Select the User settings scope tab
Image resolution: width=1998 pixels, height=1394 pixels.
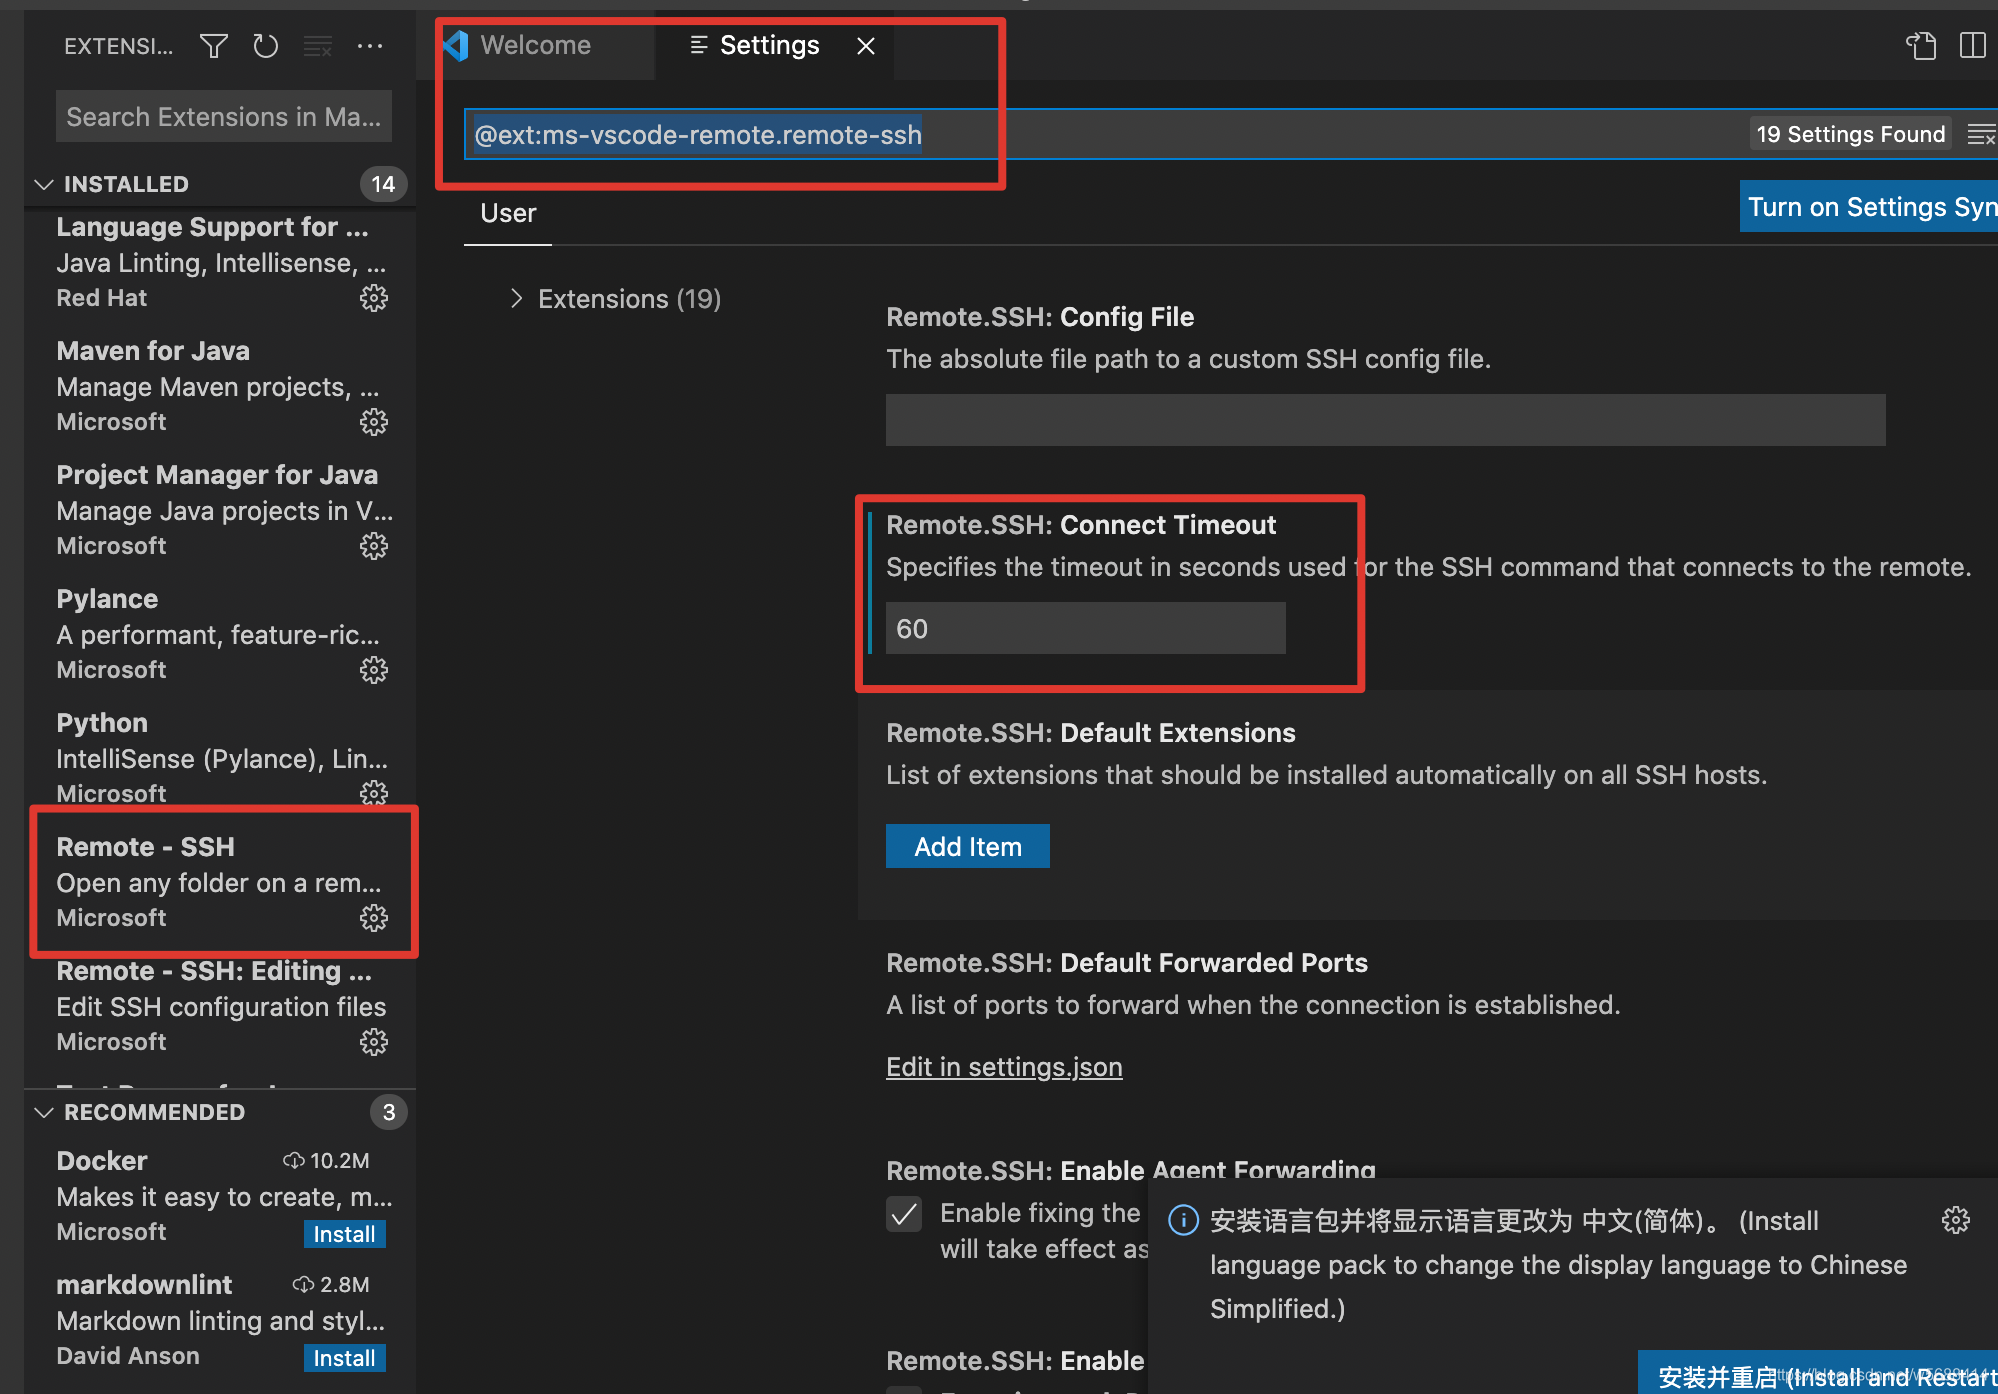[x=508, y=213]
